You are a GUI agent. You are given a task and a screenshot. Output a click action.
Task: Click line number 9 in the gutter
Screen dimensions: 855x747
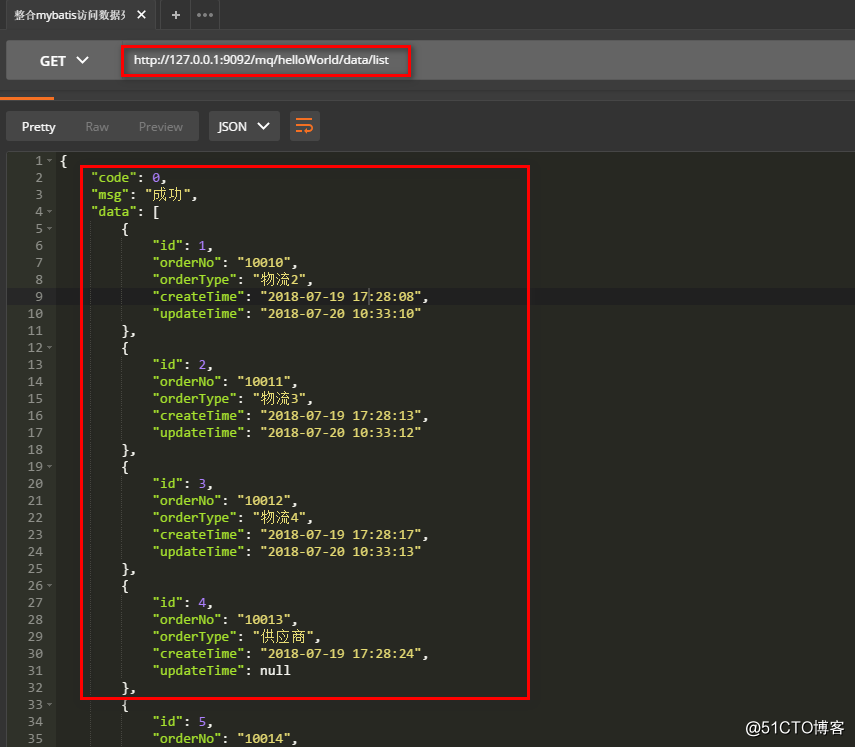(39, 297)
